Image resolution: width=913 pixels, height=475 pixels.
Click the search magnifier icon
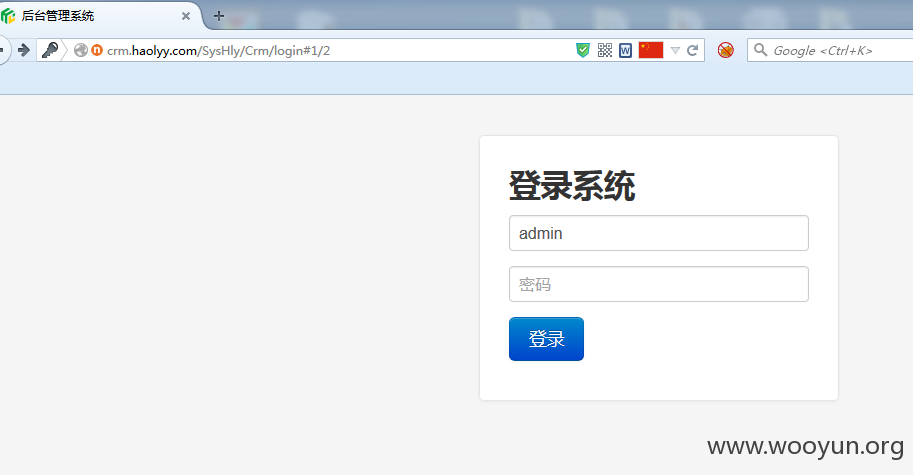(760, 50)
